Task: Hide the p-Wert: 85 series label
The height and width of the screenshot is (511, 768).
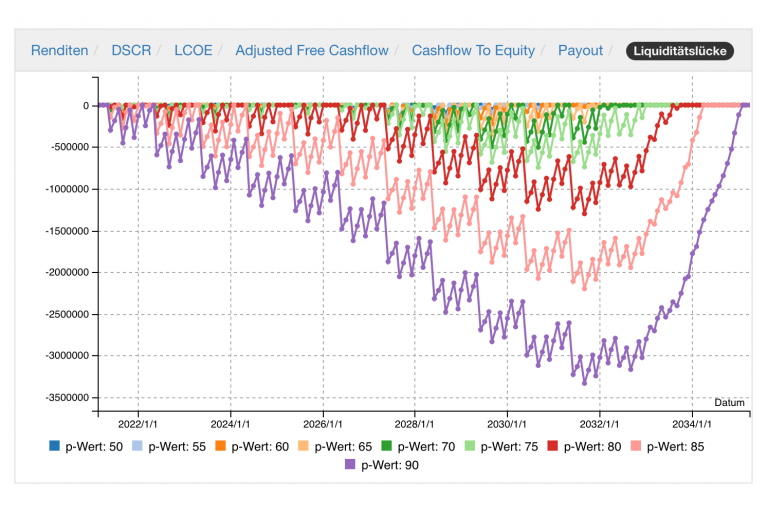Action: (x=675, y=446)
